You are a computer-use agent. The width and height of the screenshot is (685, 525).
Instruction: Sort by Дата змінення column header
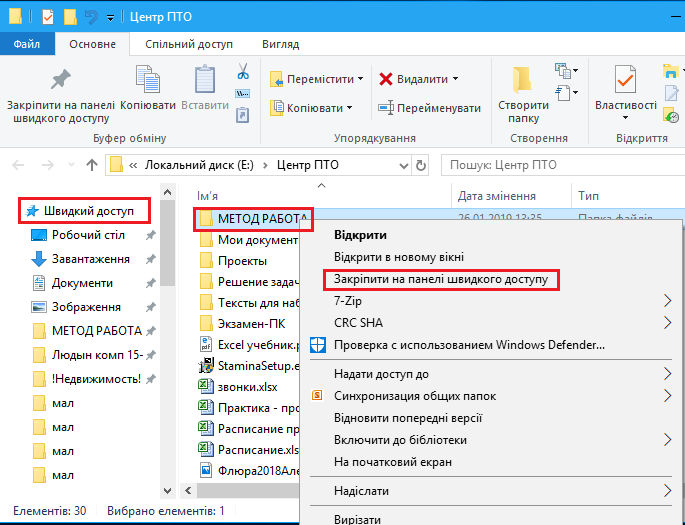(x=497, y=196)
